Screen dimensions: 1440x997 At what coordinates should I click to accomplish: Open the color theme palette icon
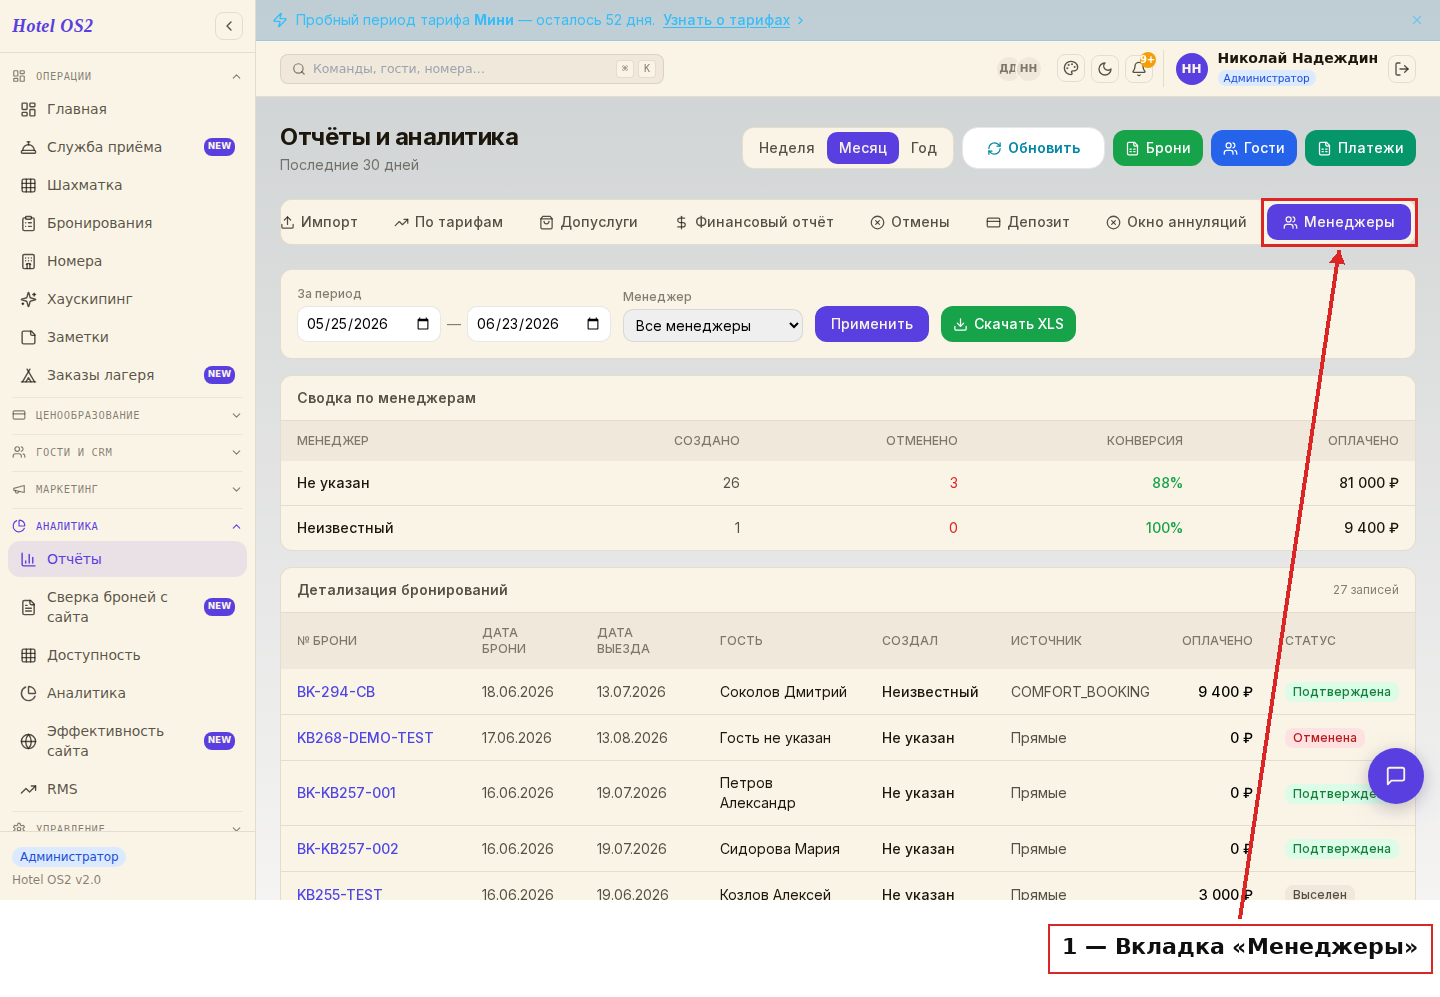(x=1071, y=69)
